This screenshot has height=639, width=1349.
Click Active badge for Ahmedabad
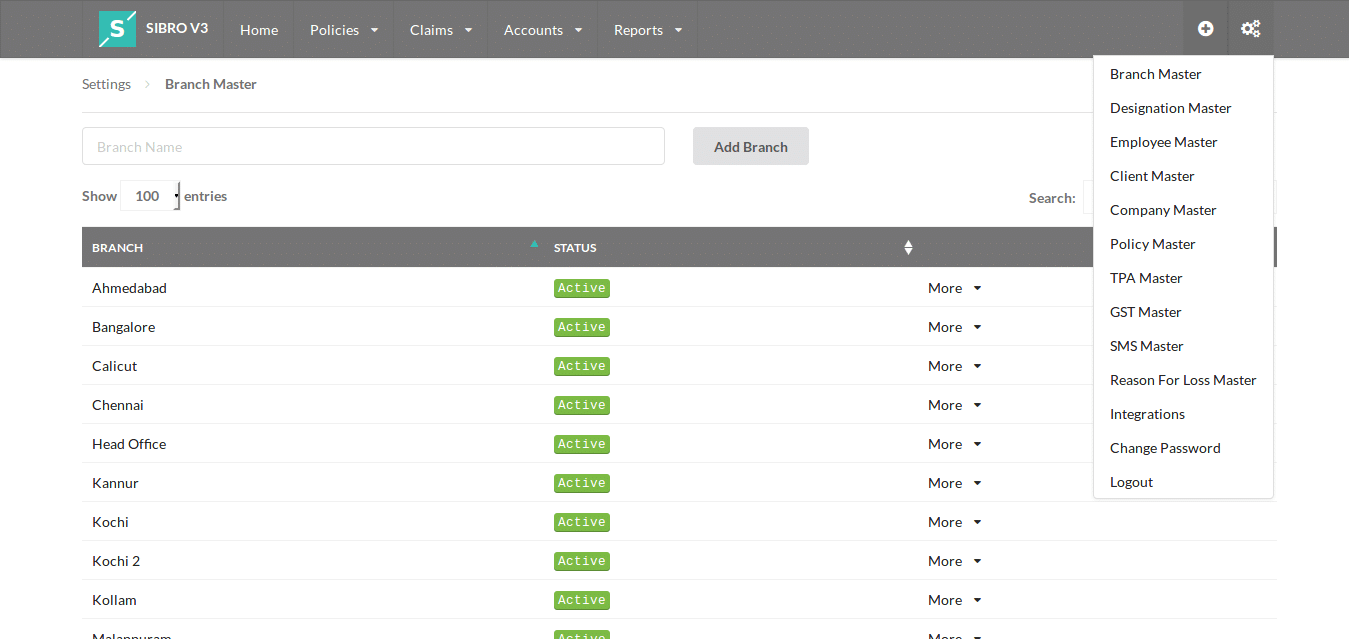pyautogui.click(x=582, y=288)
